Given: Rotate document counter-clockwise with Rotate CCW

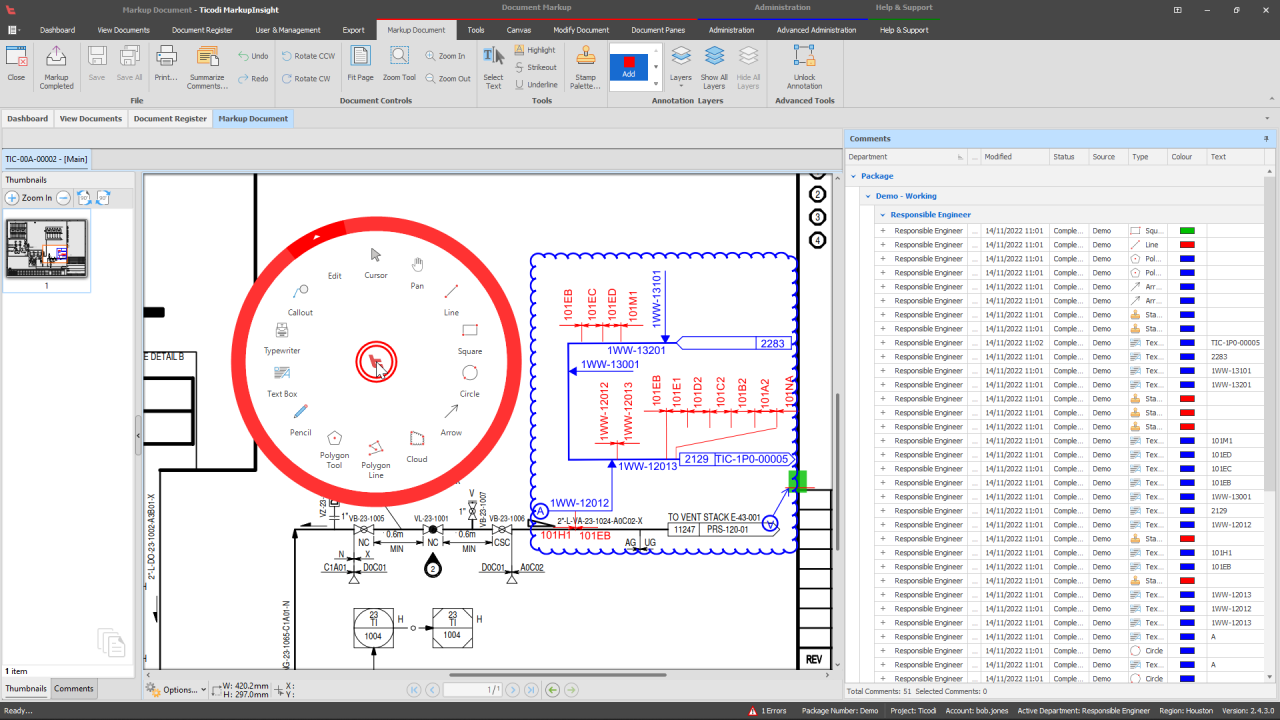Looking at the screenshot, I should pos(308,56).
